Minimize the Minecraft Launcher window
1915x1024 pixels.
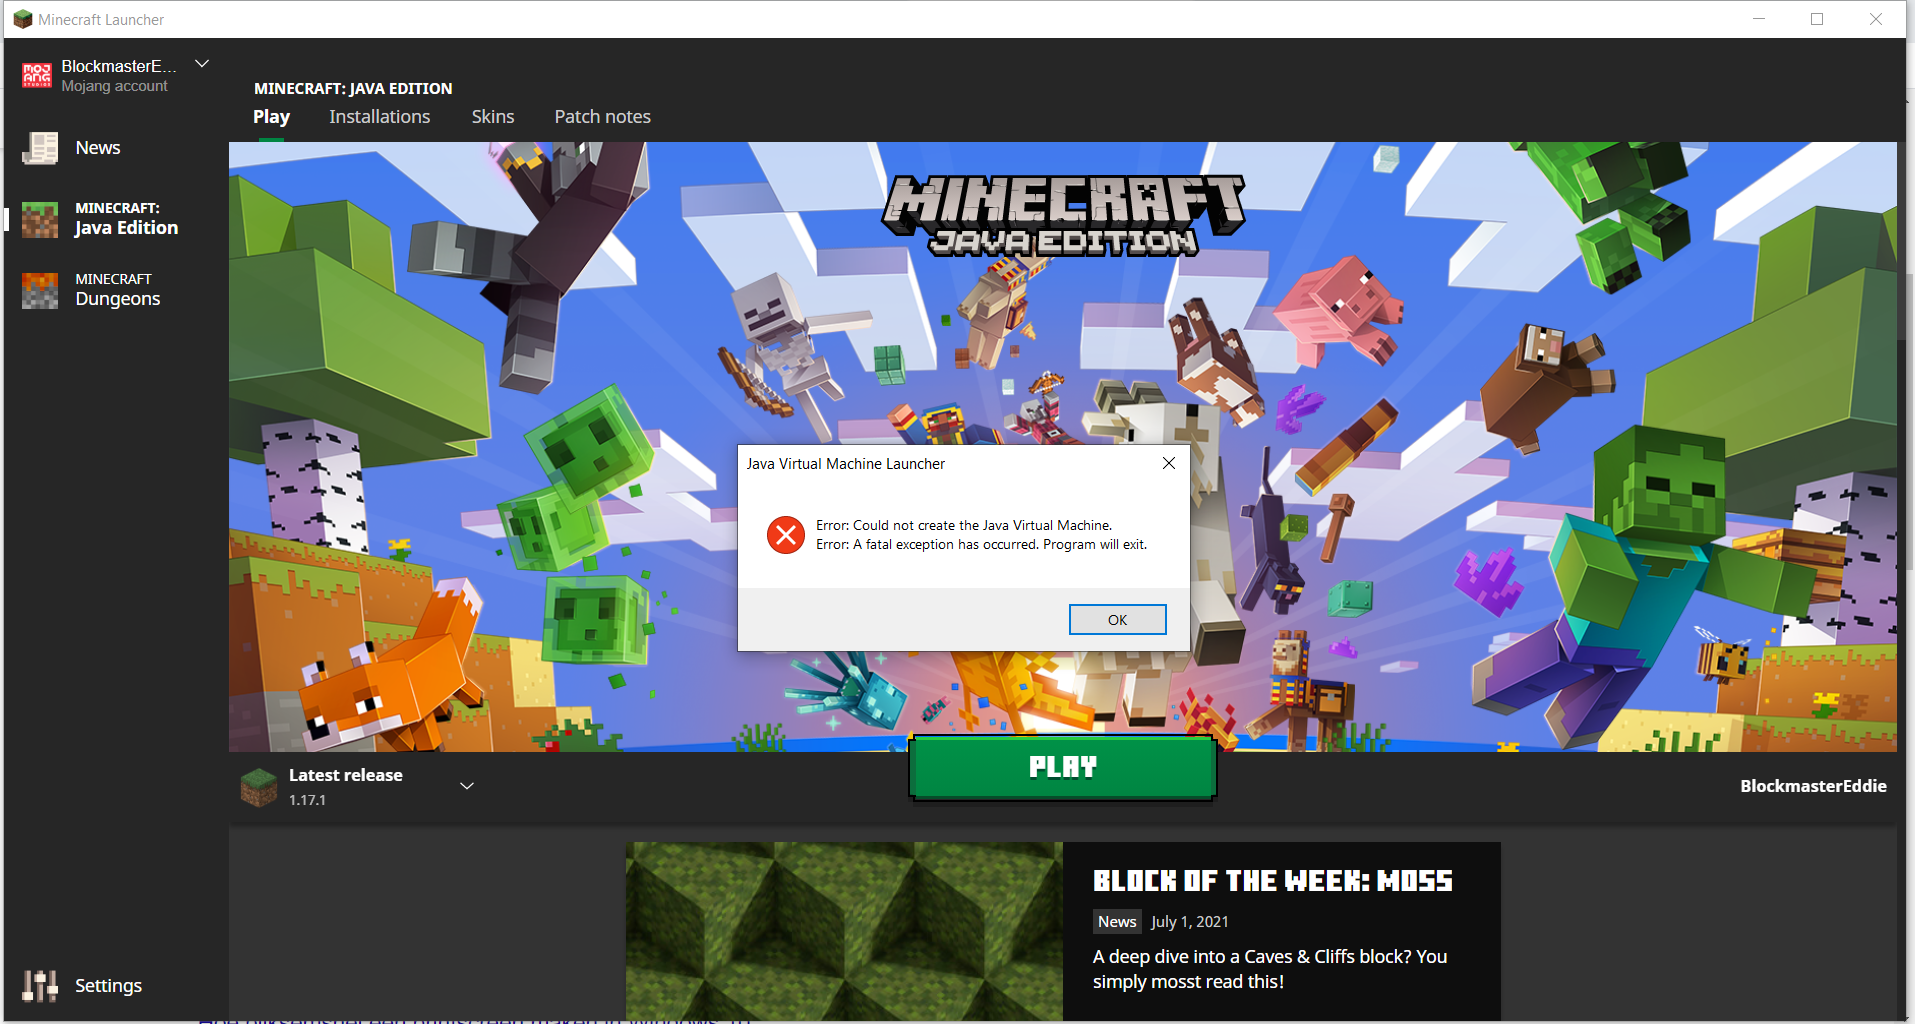(1759, 19)
